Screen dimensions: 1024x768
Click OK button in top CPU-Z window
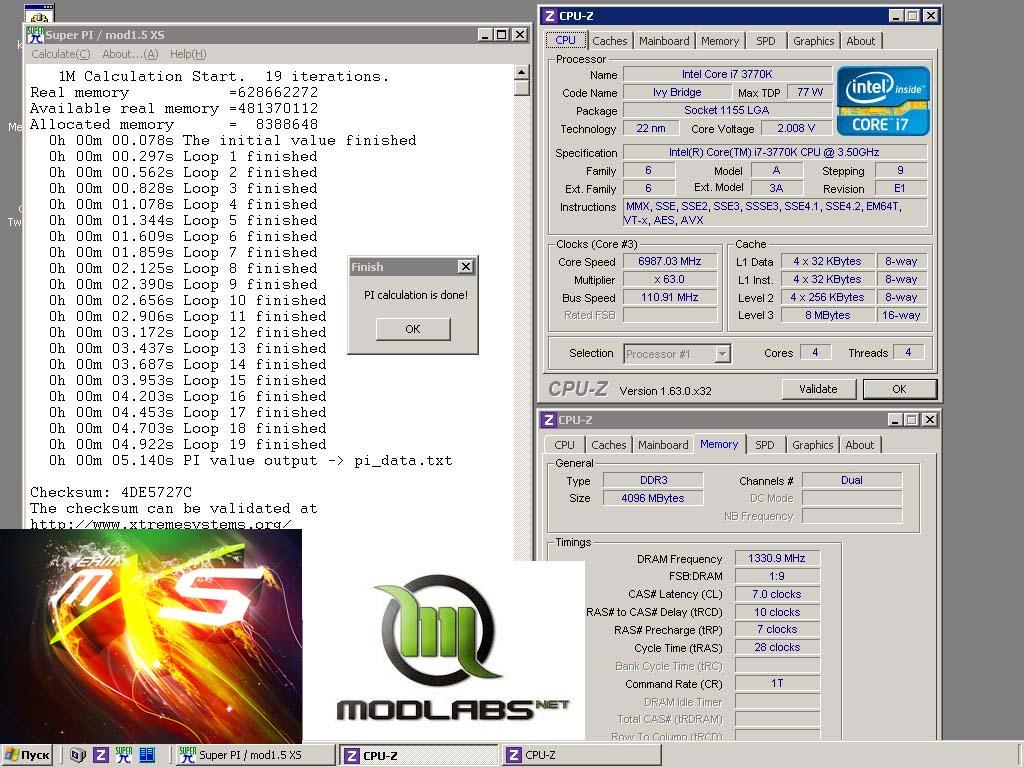pos(899,389)
